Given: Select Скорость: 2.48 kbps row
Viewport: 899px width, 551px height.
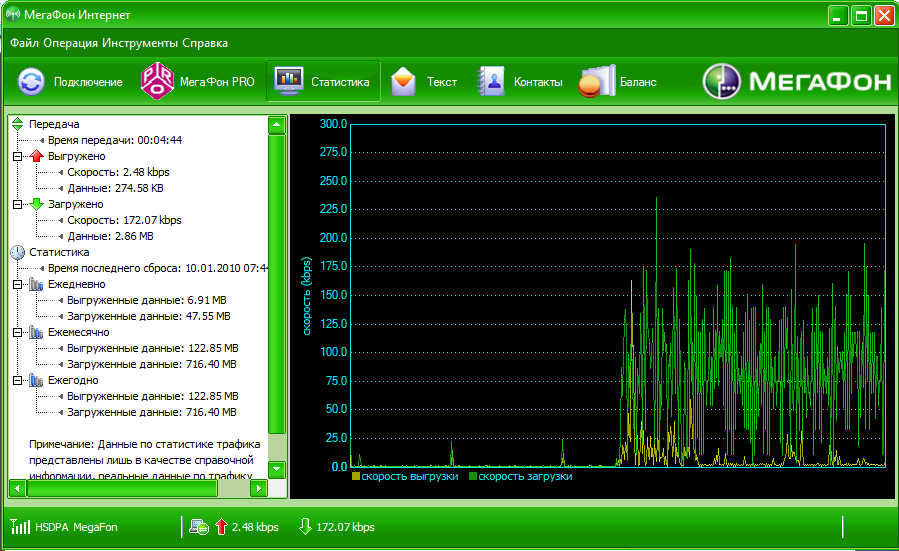Looking at the screenshot, I should click(x=118, y=172).
